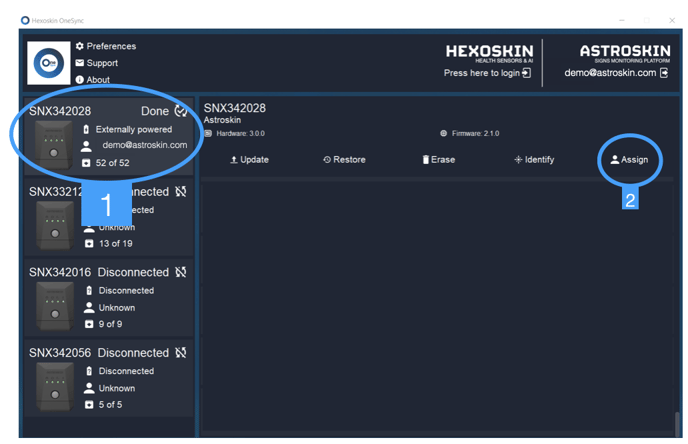The width and height of the screenshot is (688, 444).
Task: Click the Astroskin subtitle in the detail panel
Action: click(222, 120)
